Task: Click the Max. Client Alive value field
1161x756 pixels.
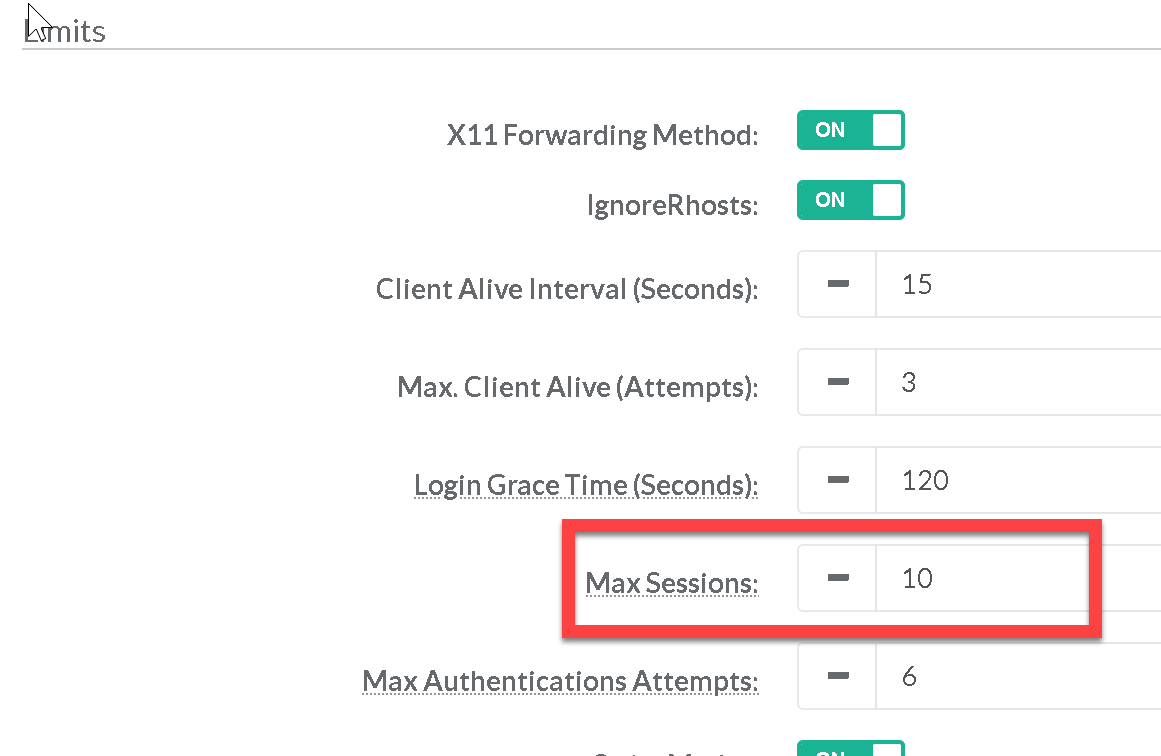Action: pyautogui.click(x=1015, y=383)
